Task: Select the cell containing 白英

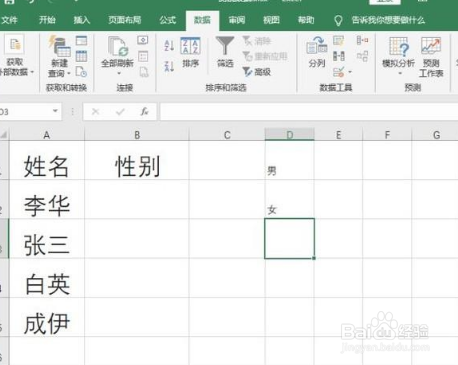Action: click(x=47, y=278)
